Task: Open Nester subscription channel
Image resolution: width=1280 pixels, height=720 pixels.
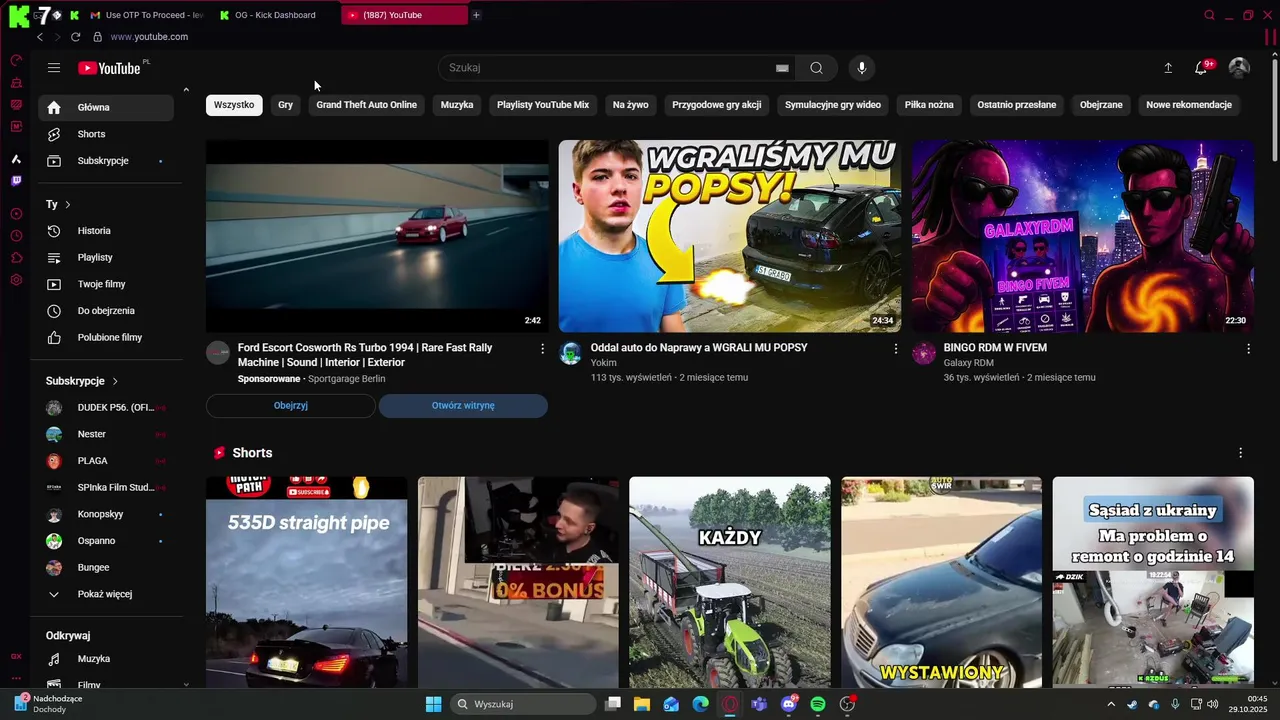Action: (106, 434)
